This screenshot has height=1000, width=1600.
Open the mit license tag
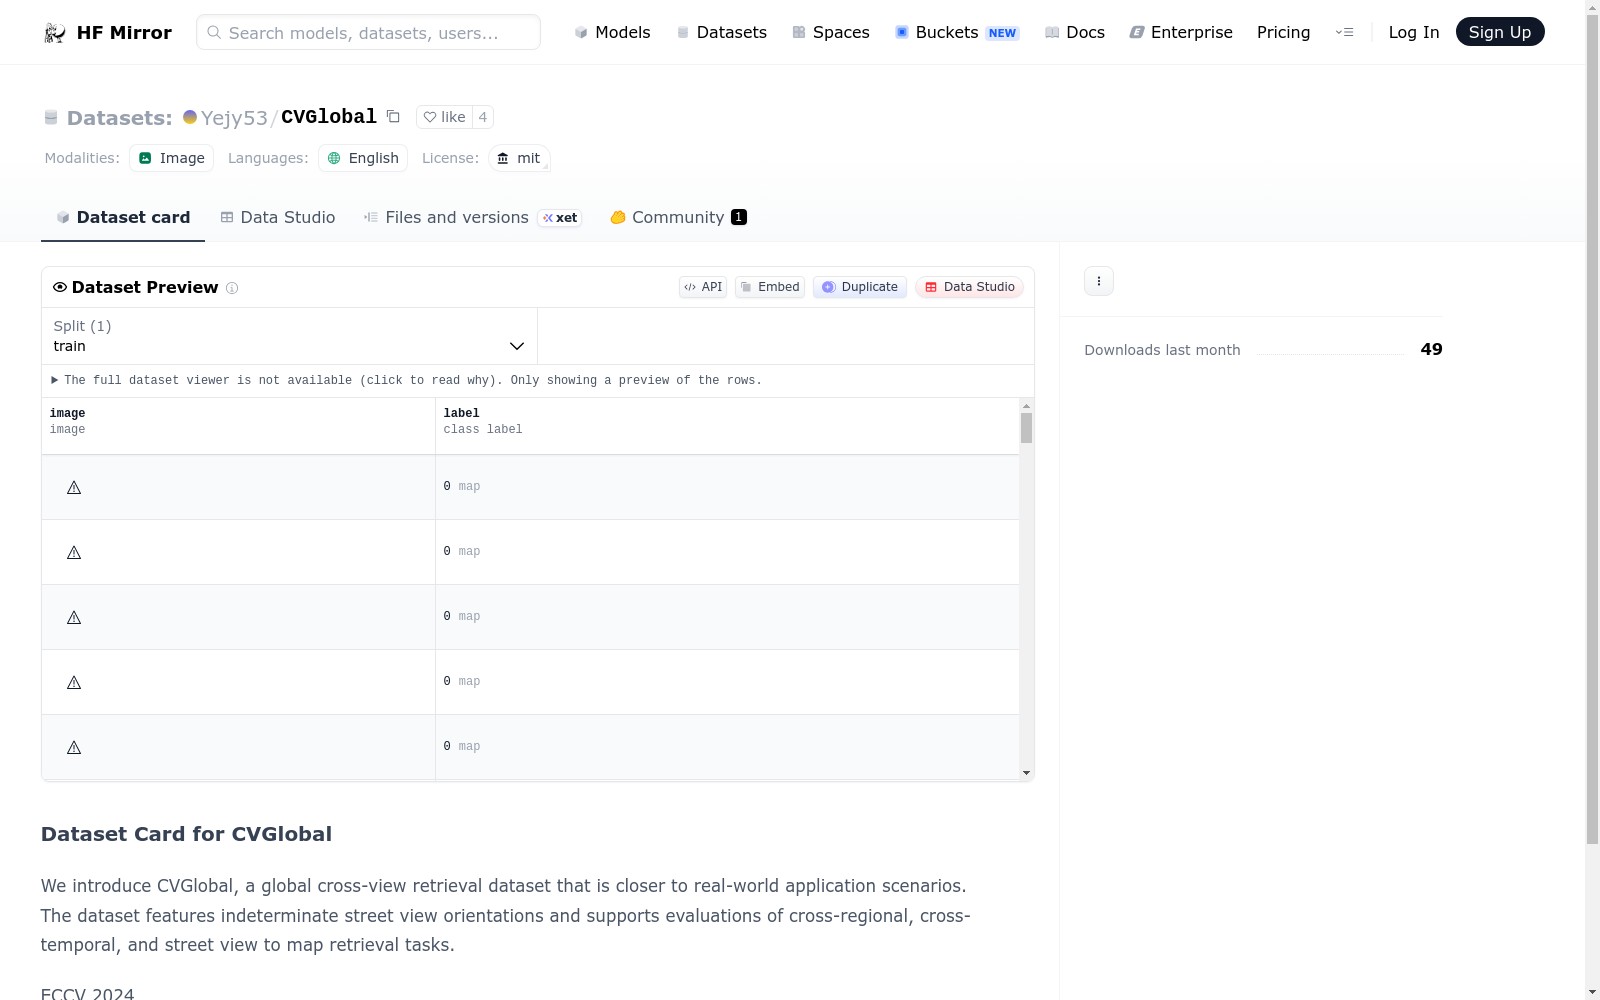coord(519,158)
